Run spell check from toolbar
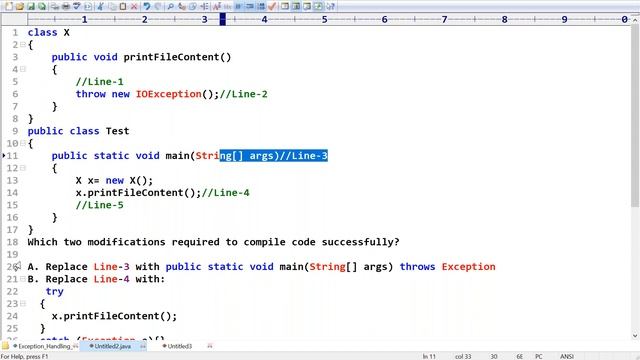The height and width of the screenshot is (360, 640). 76,7
